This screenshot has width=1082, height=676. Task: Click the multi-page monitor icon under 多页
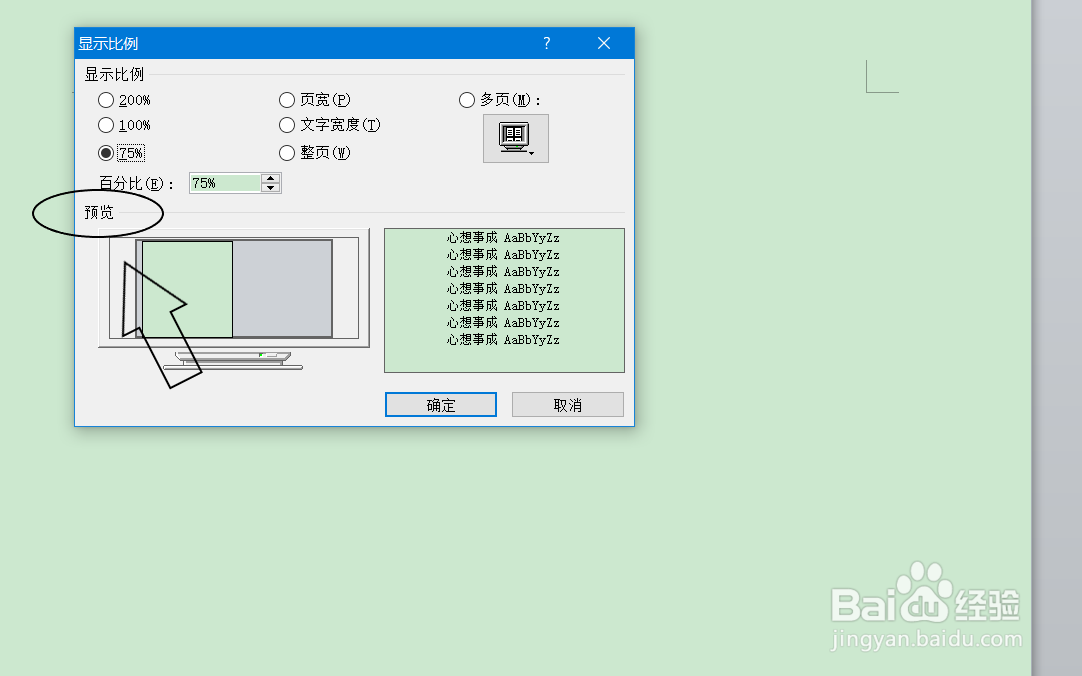pos(515,138)
